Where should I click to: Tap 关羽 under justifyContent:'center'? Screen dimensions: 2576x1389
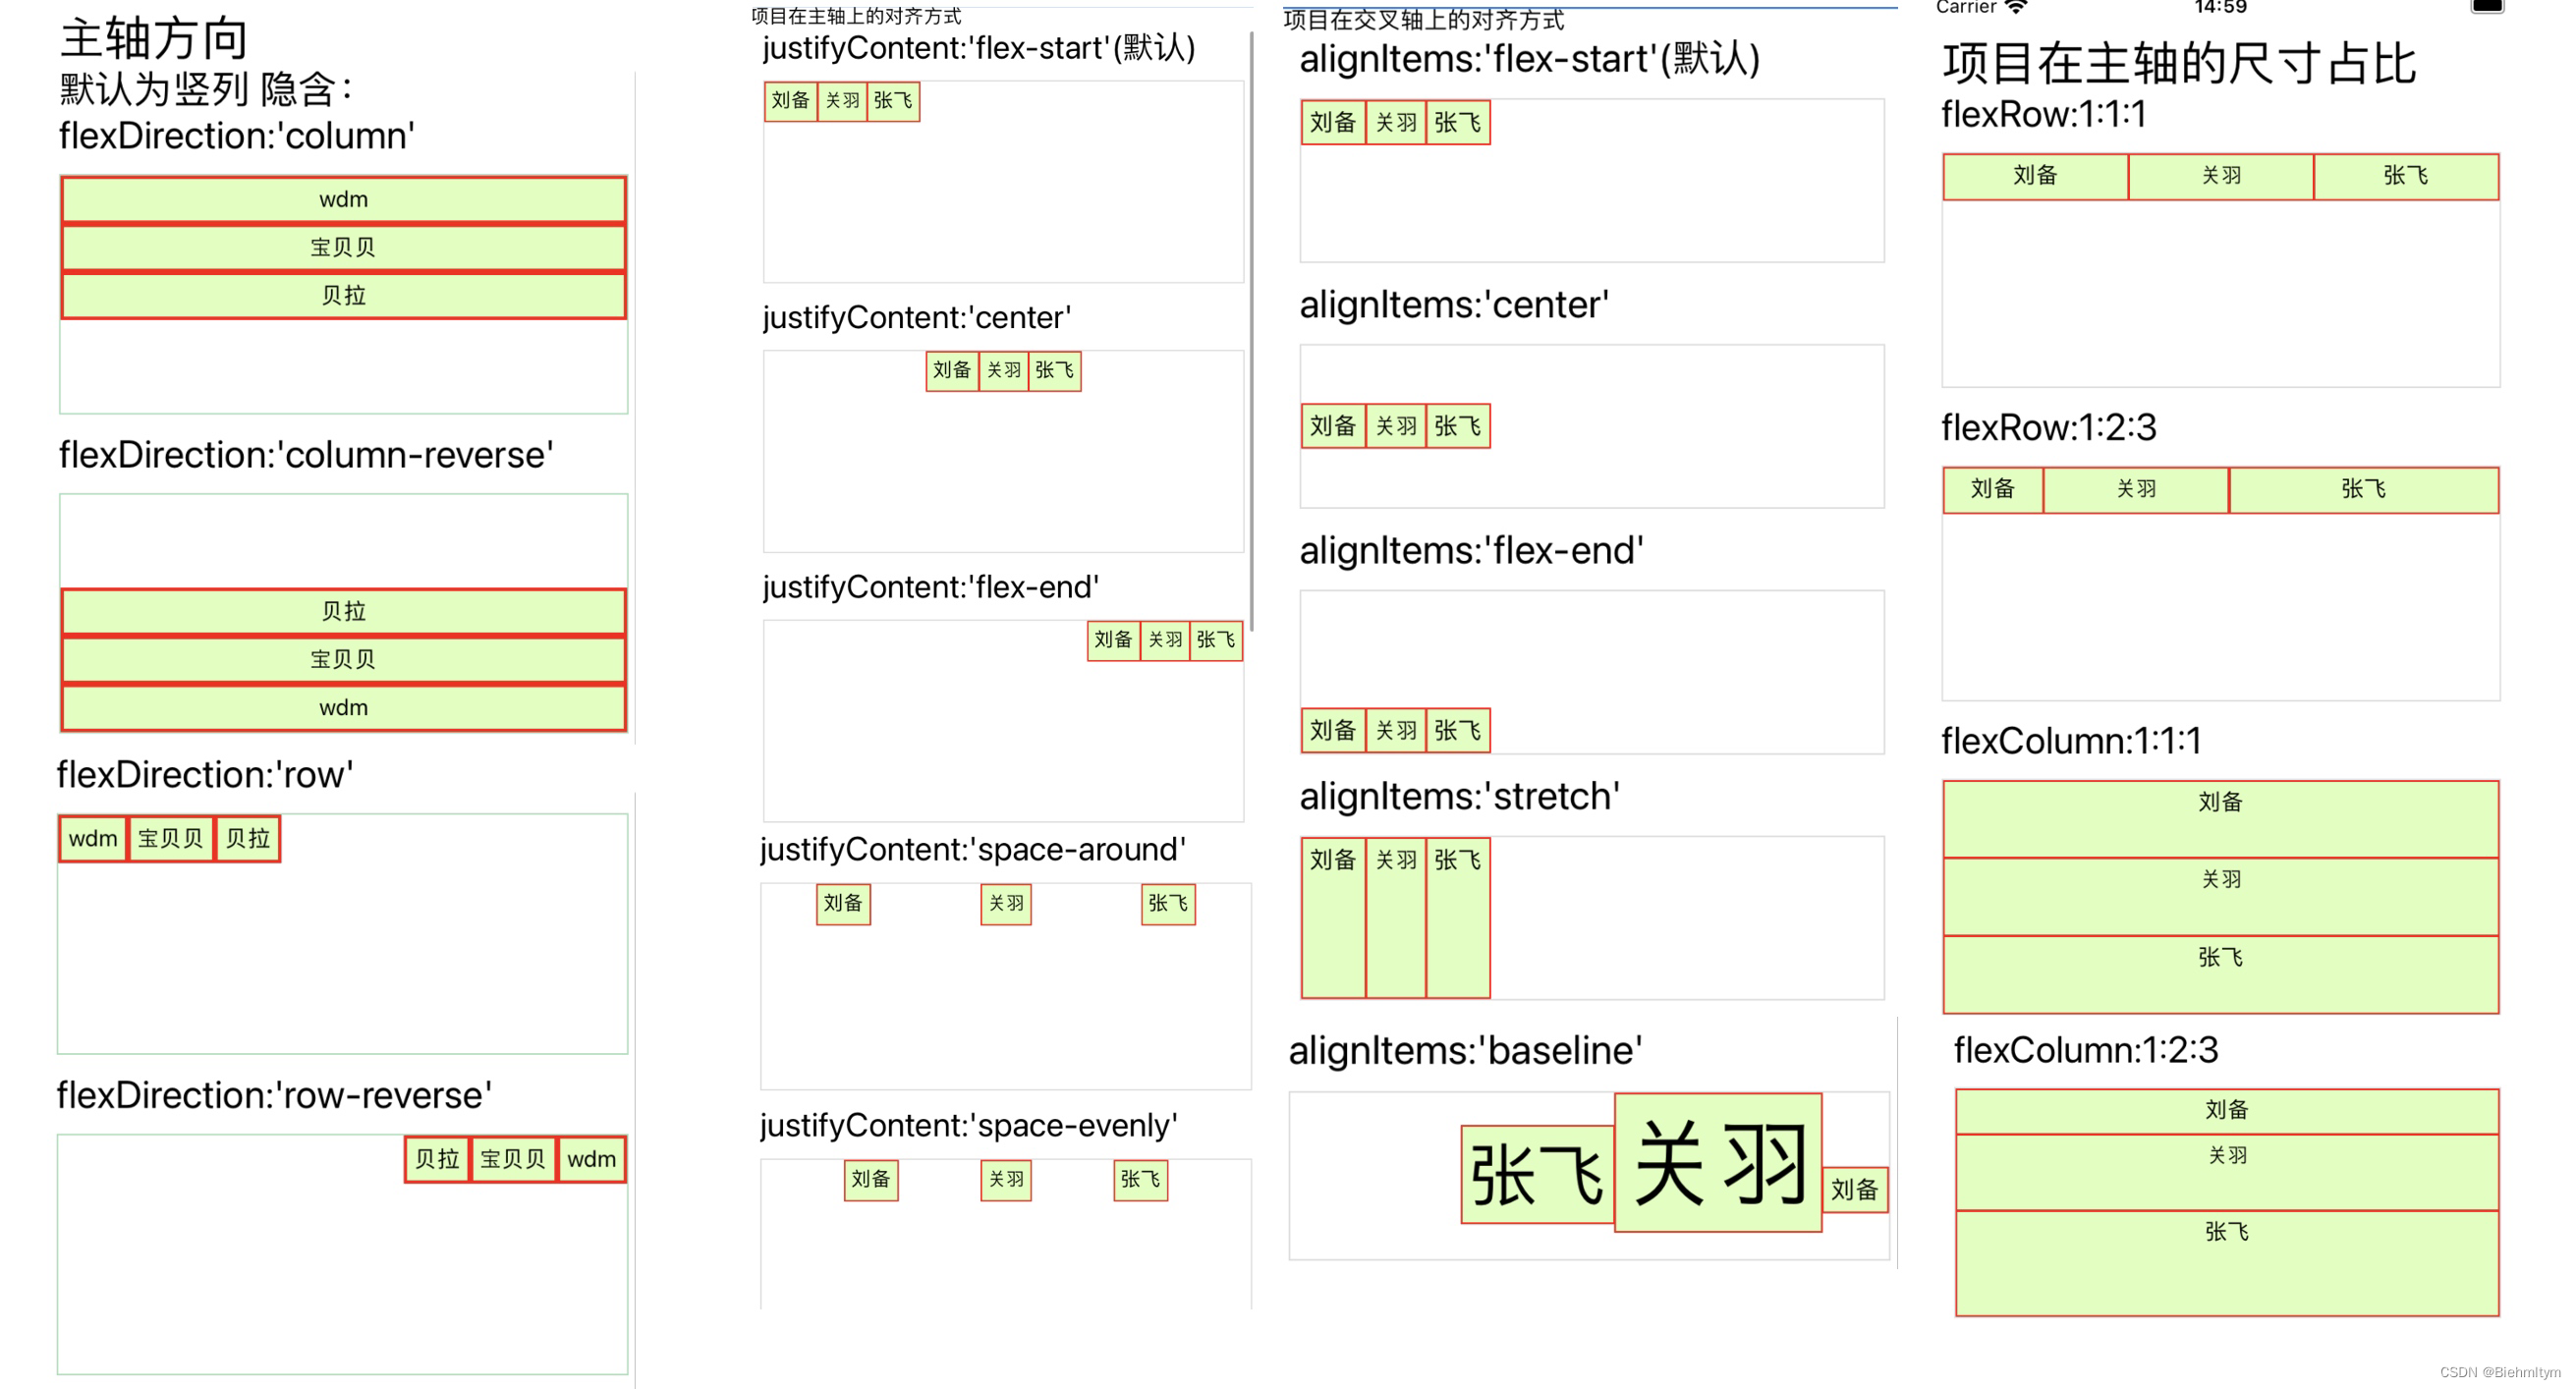[x=1004, y=371]
